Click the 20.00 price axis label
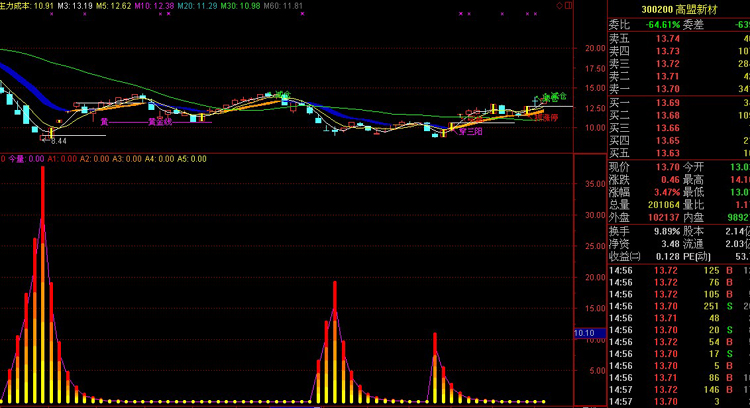Image resolution: width=750 pixels, height=408 pixels. (596, 48)
